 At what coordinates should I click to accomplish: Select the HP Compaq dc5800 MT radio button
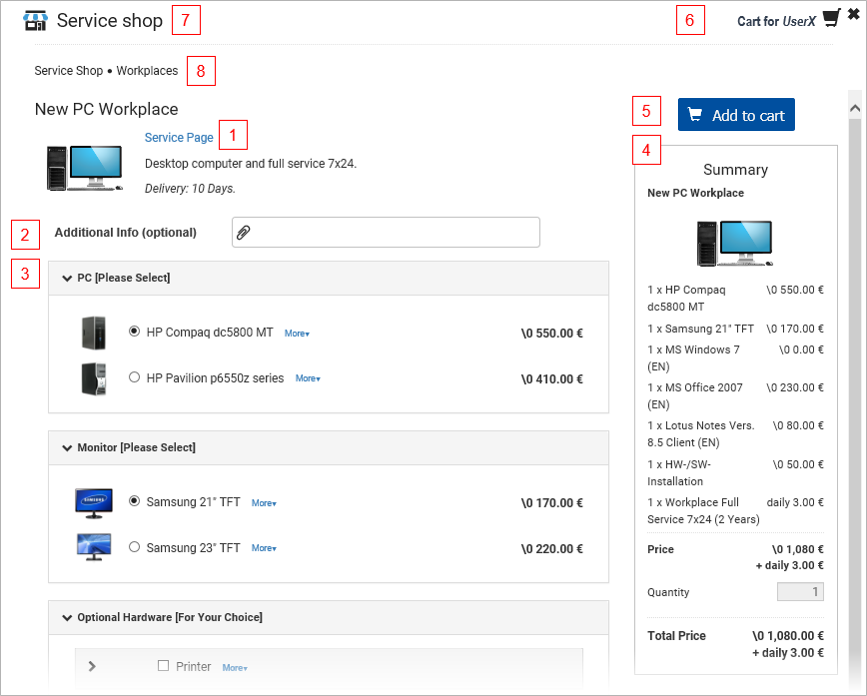coord(134,332)
